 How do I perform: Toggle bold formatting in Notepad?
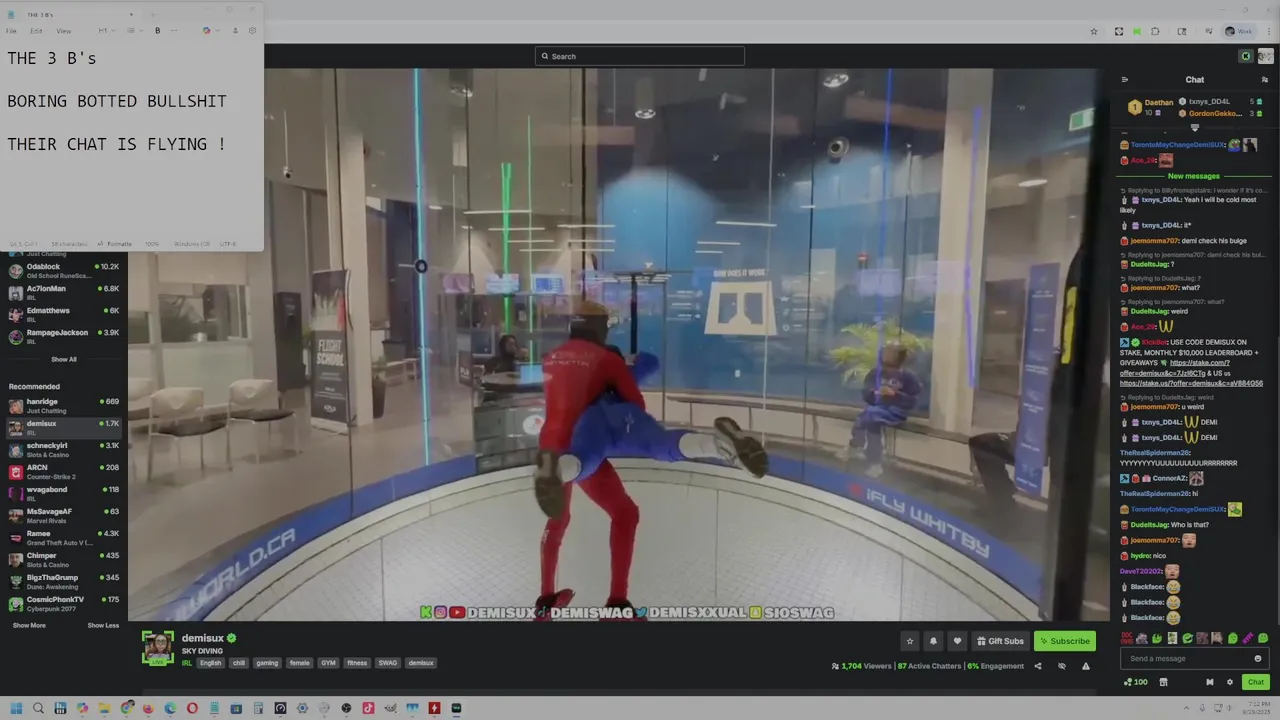coord(157,31)
